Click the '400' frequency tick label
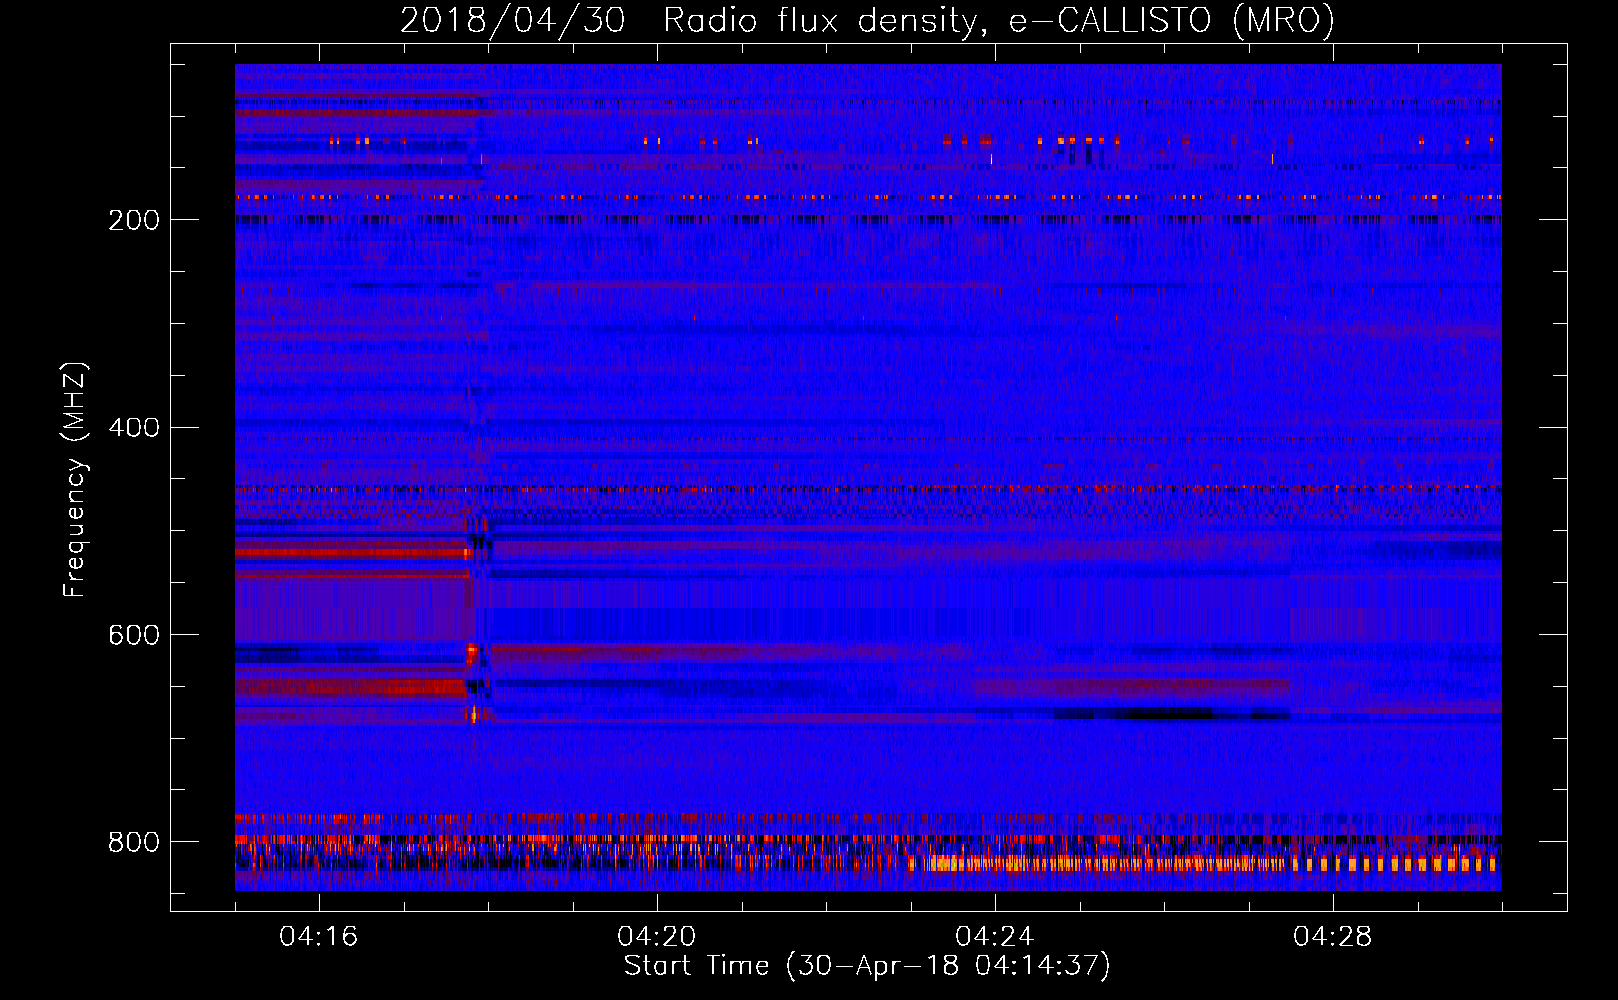 tap(134, 428)
